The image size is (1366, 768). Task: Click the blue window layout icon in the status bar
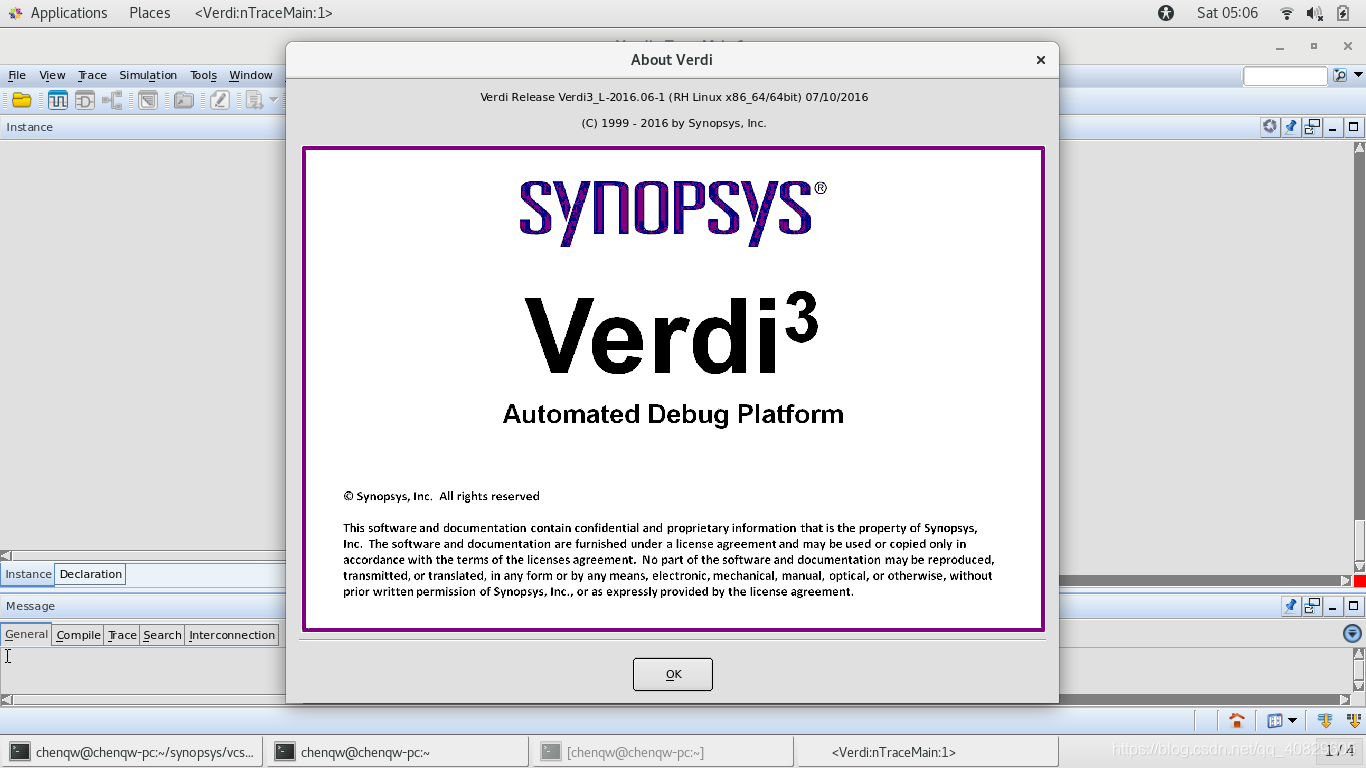click(1275, 720)
